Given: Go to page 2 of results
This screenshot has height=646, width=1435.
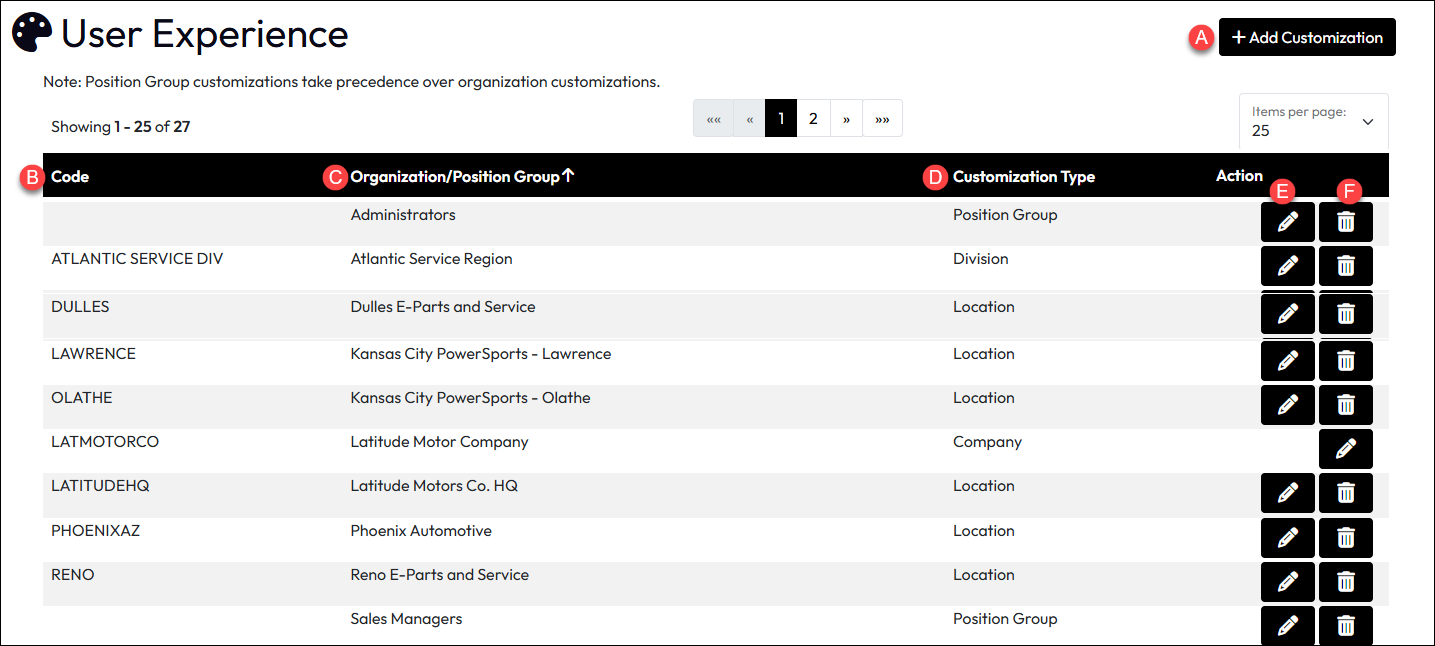Looking at the screenshot, I should click(x=813, y=118).
